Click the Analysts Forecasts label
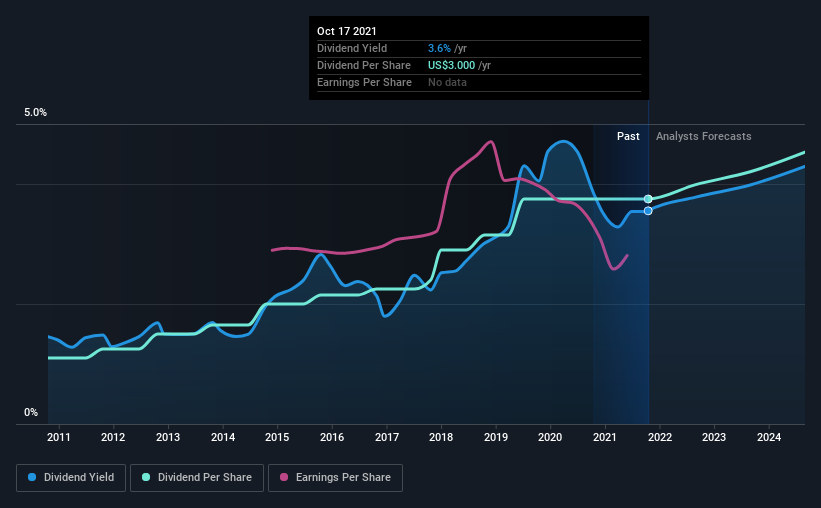821x508 pixels. point(703,136)
